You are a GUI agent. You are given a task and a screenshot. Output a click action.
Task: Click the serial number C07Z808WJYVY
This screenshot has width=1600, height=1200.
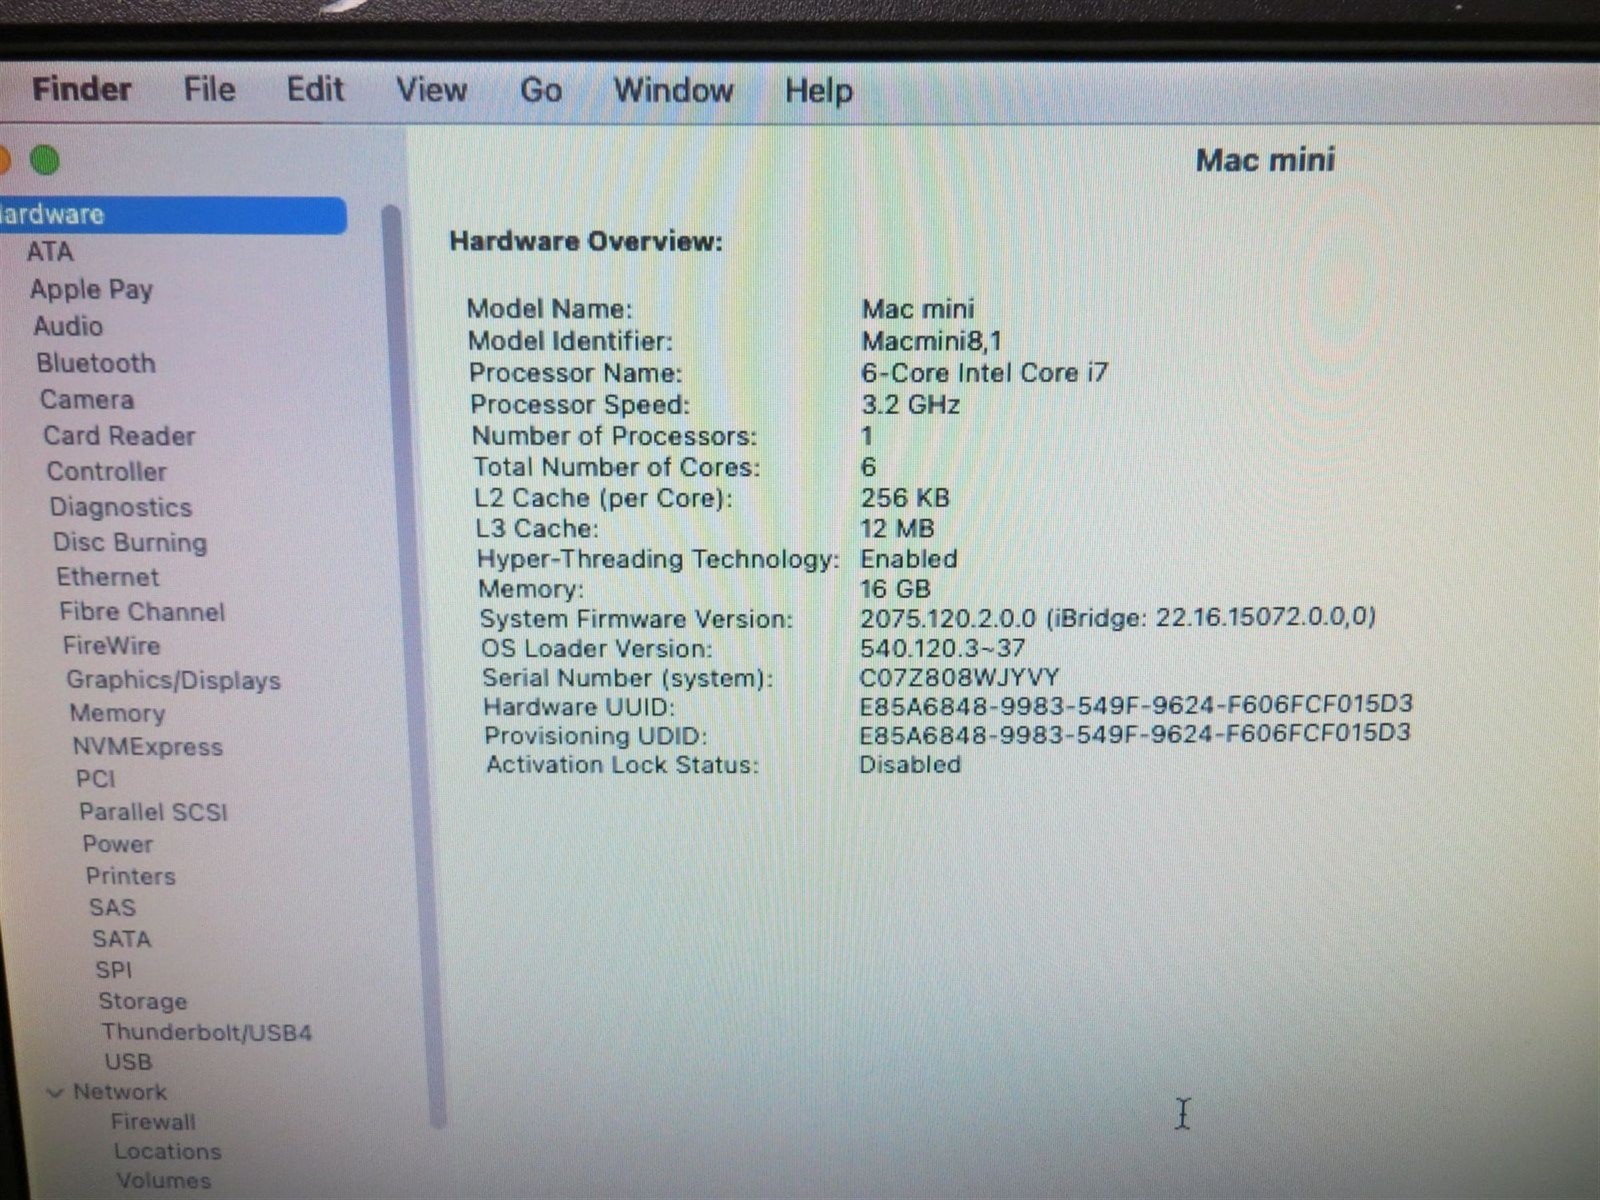[x=959, y=677]
